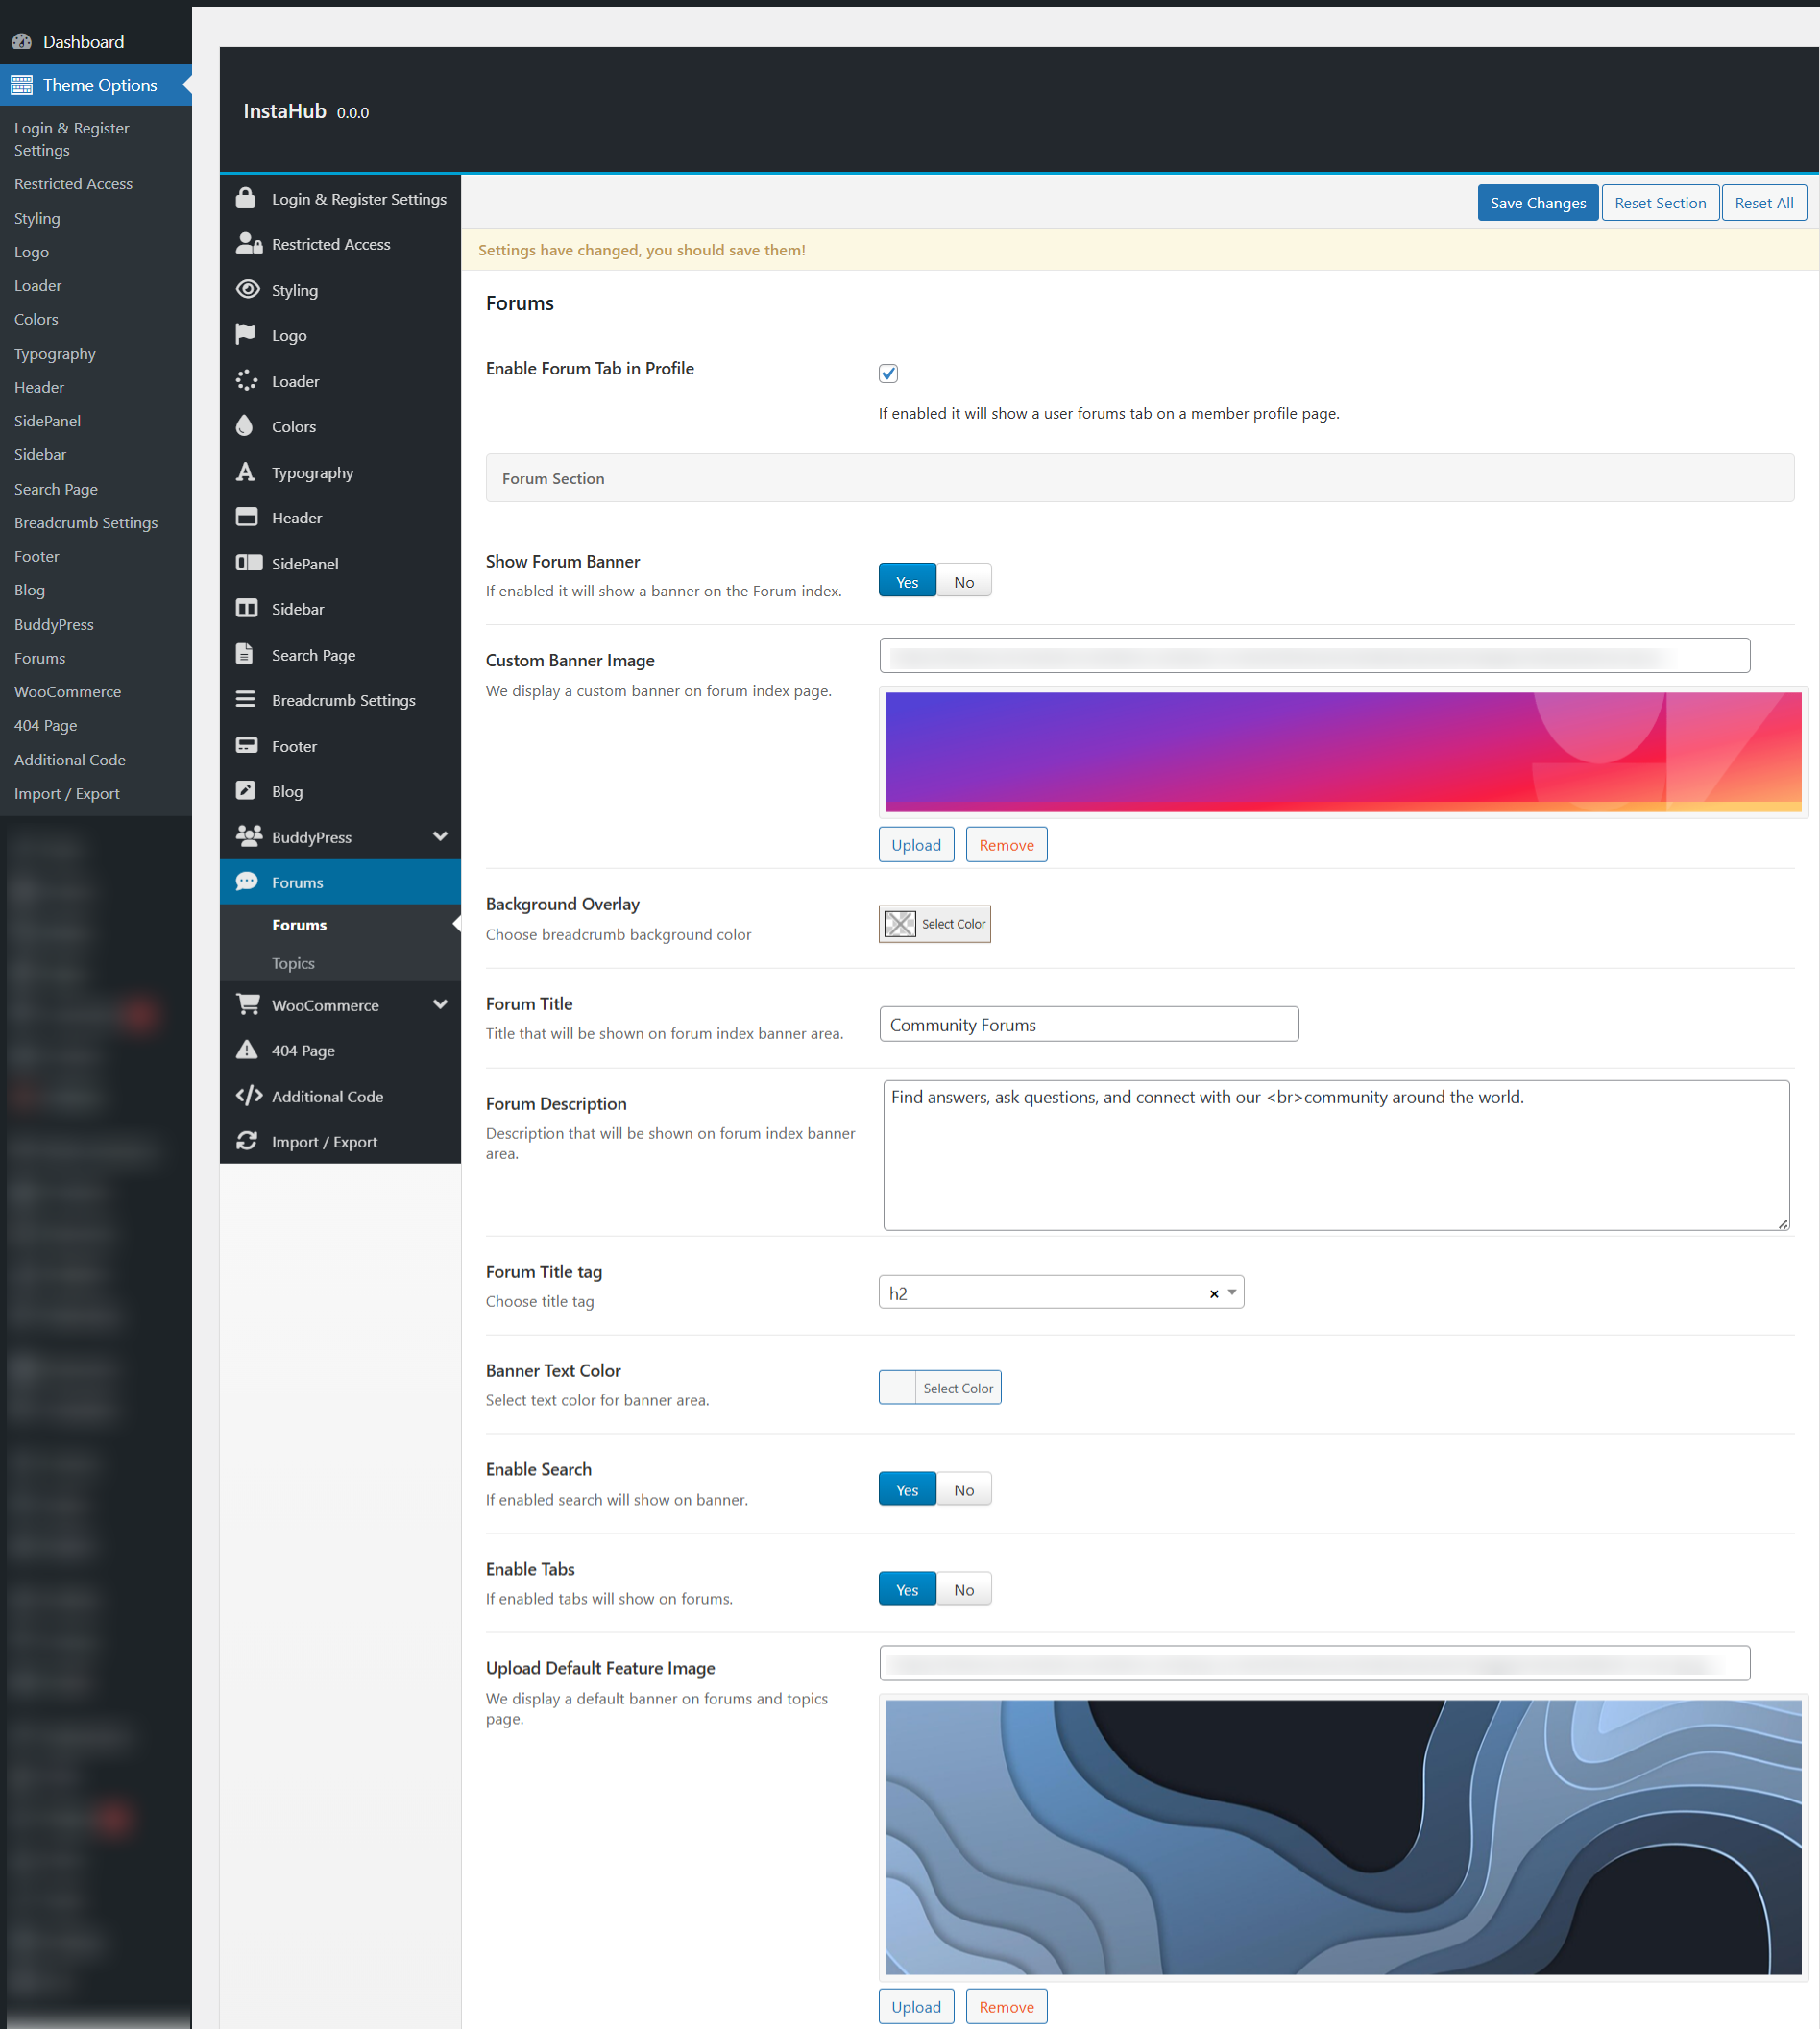This screenshot has height=2029, width=1820.
Task: Expand the WooCommerce submenu chevron
Action: pyautogui.click(x=439, y=1004)
